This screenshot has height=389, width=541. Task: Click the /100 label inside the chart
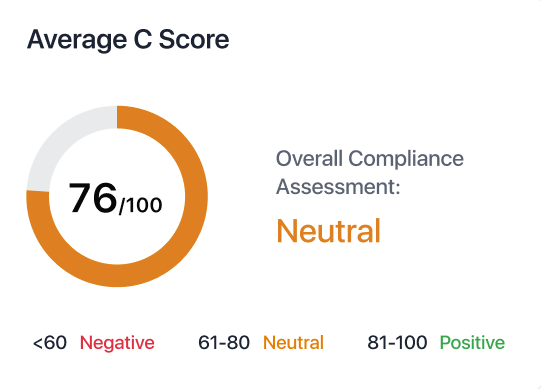pos(140,205)
